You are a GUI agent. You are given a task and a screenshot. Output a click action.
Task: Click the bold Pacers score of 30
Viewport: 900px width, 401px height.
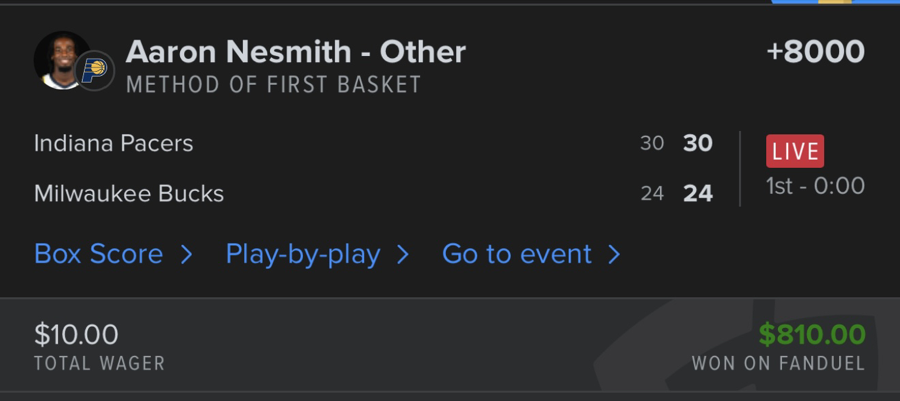(698, 143)
